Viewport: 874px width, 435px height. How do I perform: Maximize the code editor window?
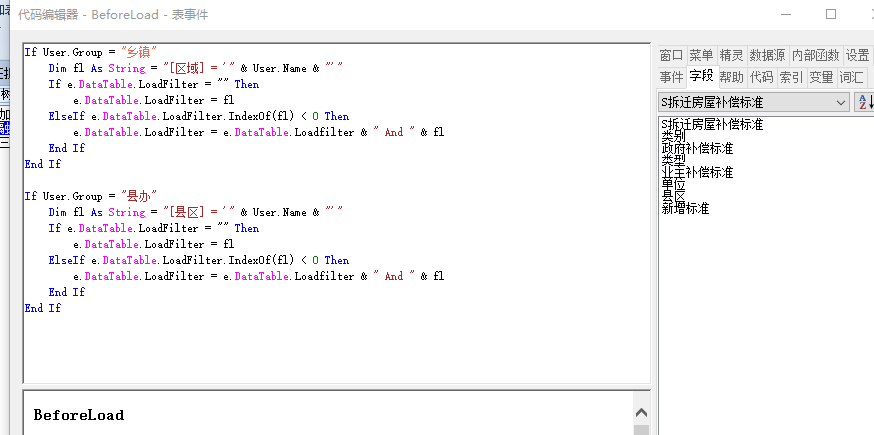coord(830,15)
